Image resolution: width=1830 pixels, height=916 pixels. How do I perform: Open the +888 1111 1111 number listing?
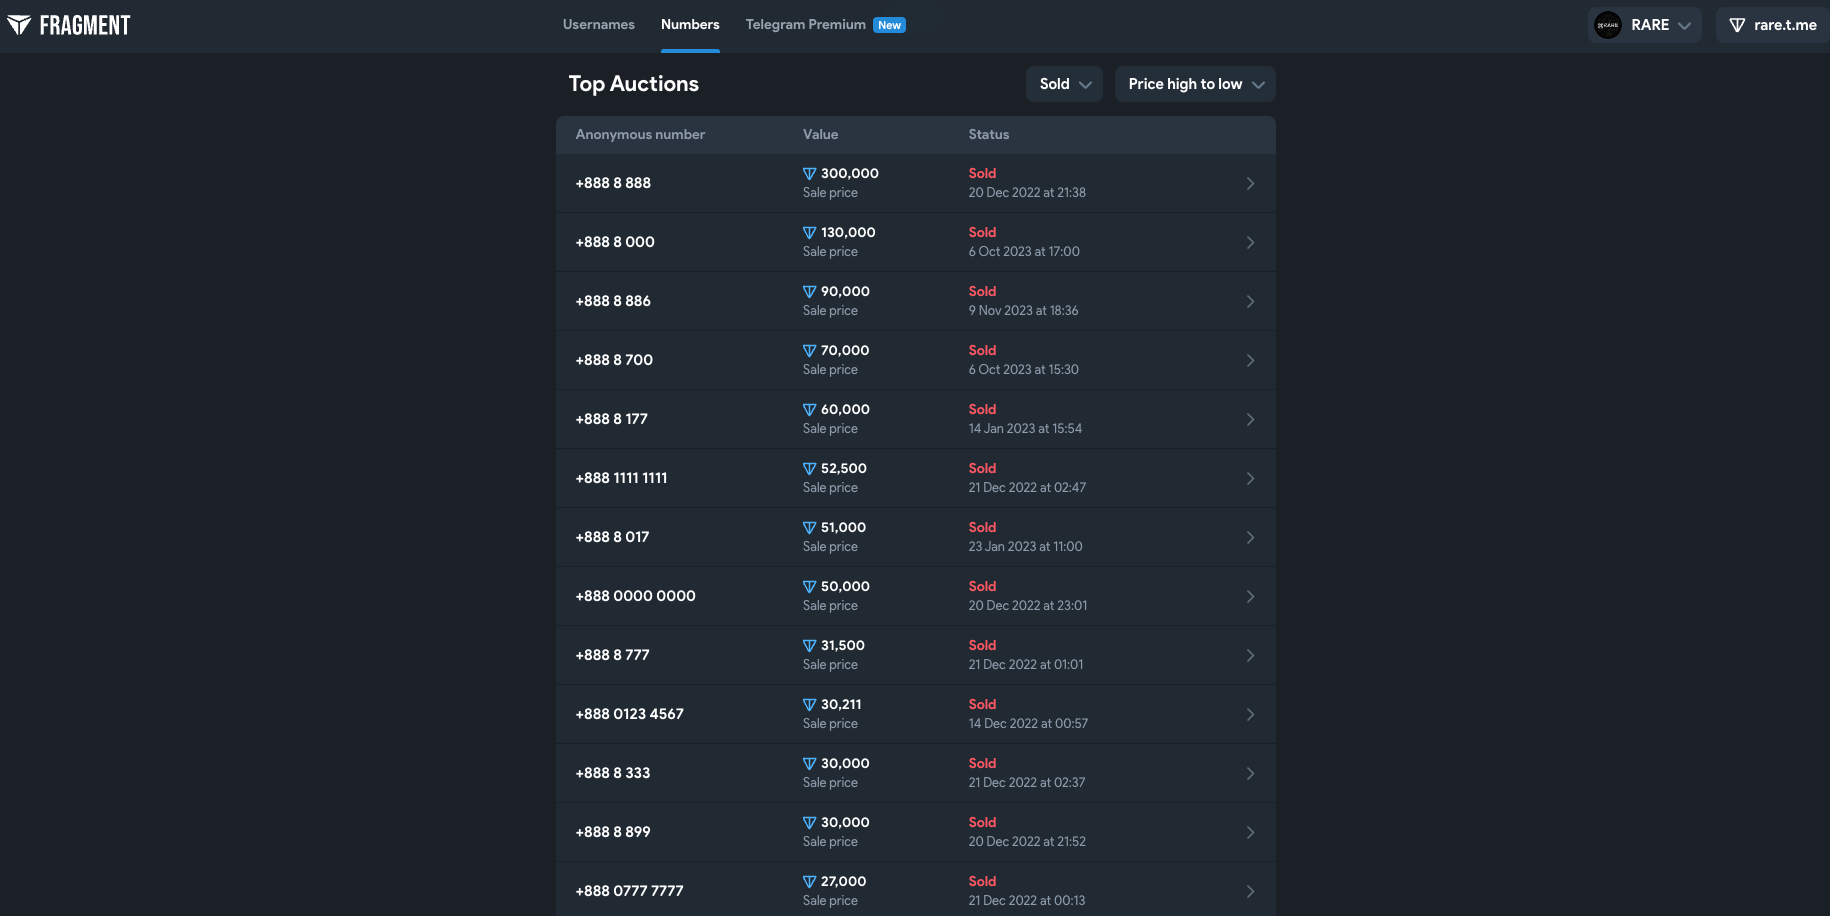click(x=621, y=478)
